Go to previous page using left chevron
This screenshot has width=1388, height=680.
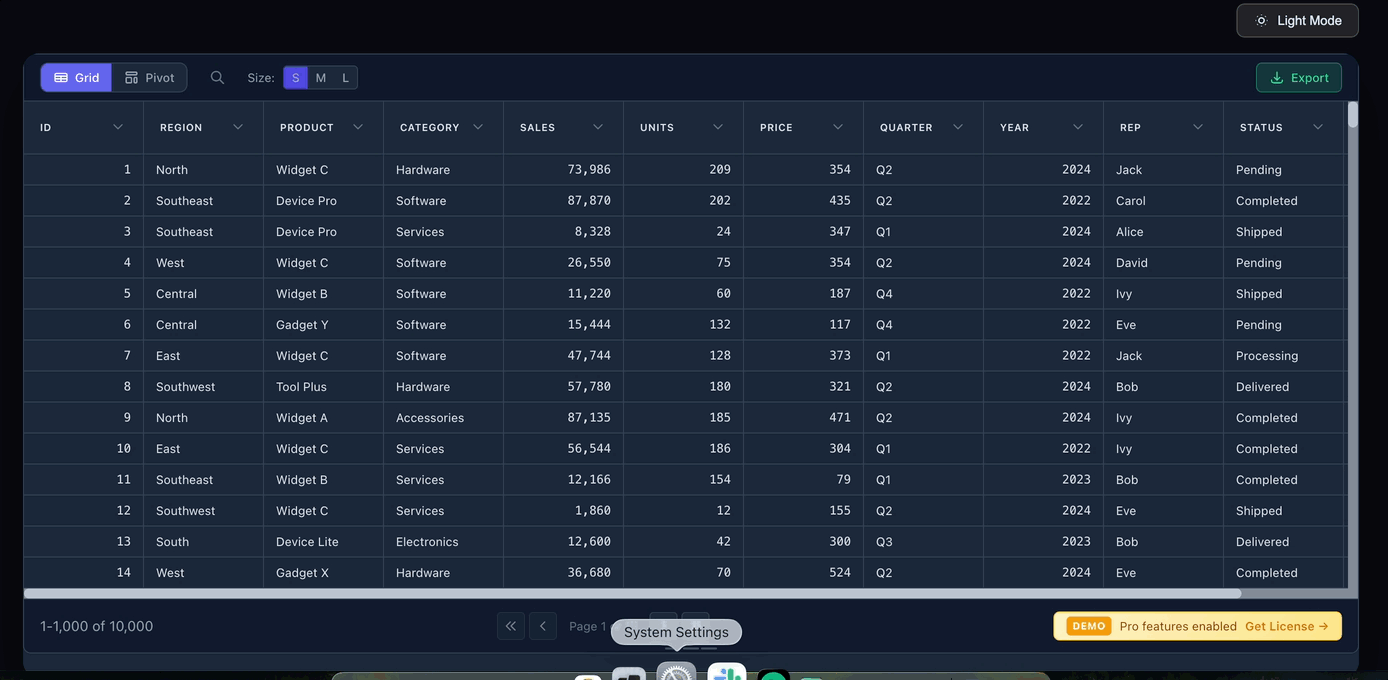click(x=543, y=626)
